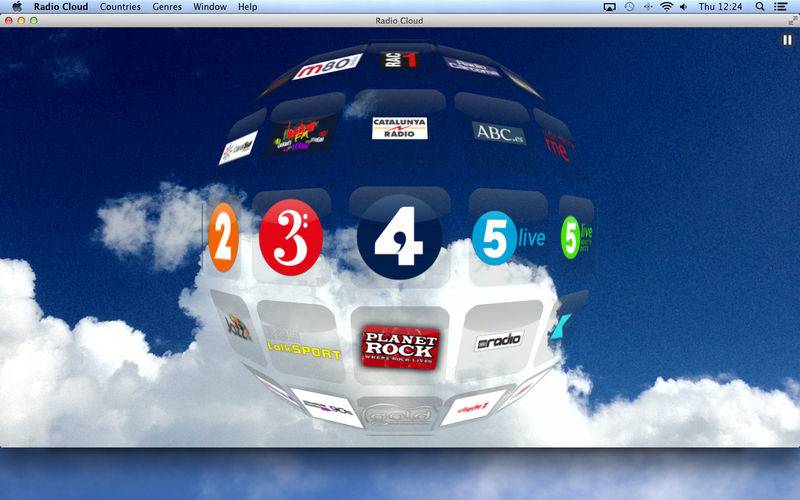The height and width of the screenshot is (500, 800).
Task: Select the RAC 1 station logo
Action: coord(399,60)
